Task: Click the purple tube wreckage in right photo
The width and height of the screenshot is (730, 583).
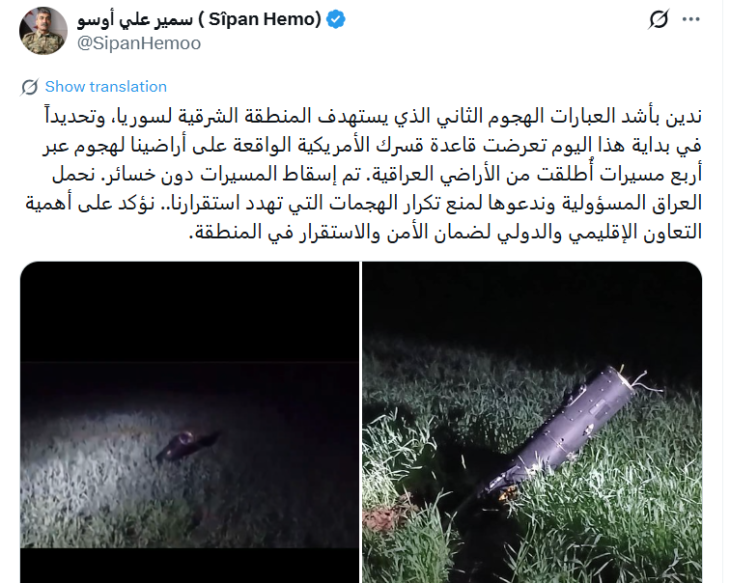Action: coord(554,433)
